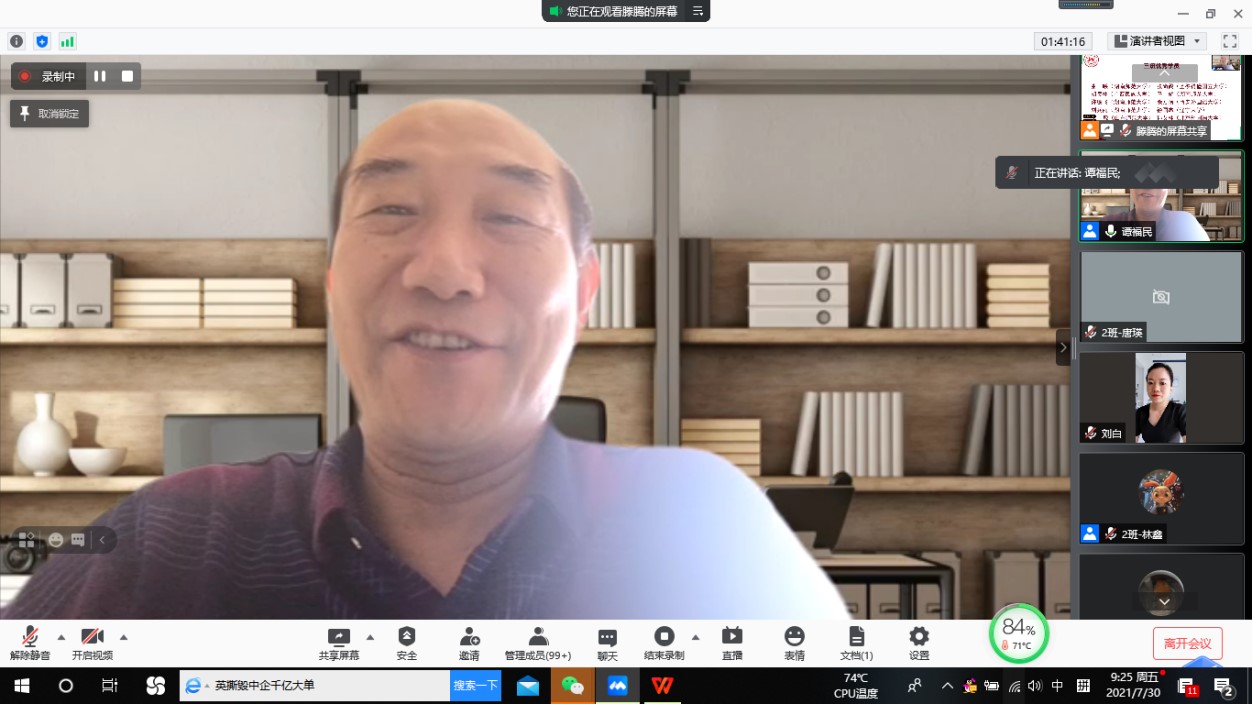Select the 刘白 participant video thumbnail

[1160, 397]
